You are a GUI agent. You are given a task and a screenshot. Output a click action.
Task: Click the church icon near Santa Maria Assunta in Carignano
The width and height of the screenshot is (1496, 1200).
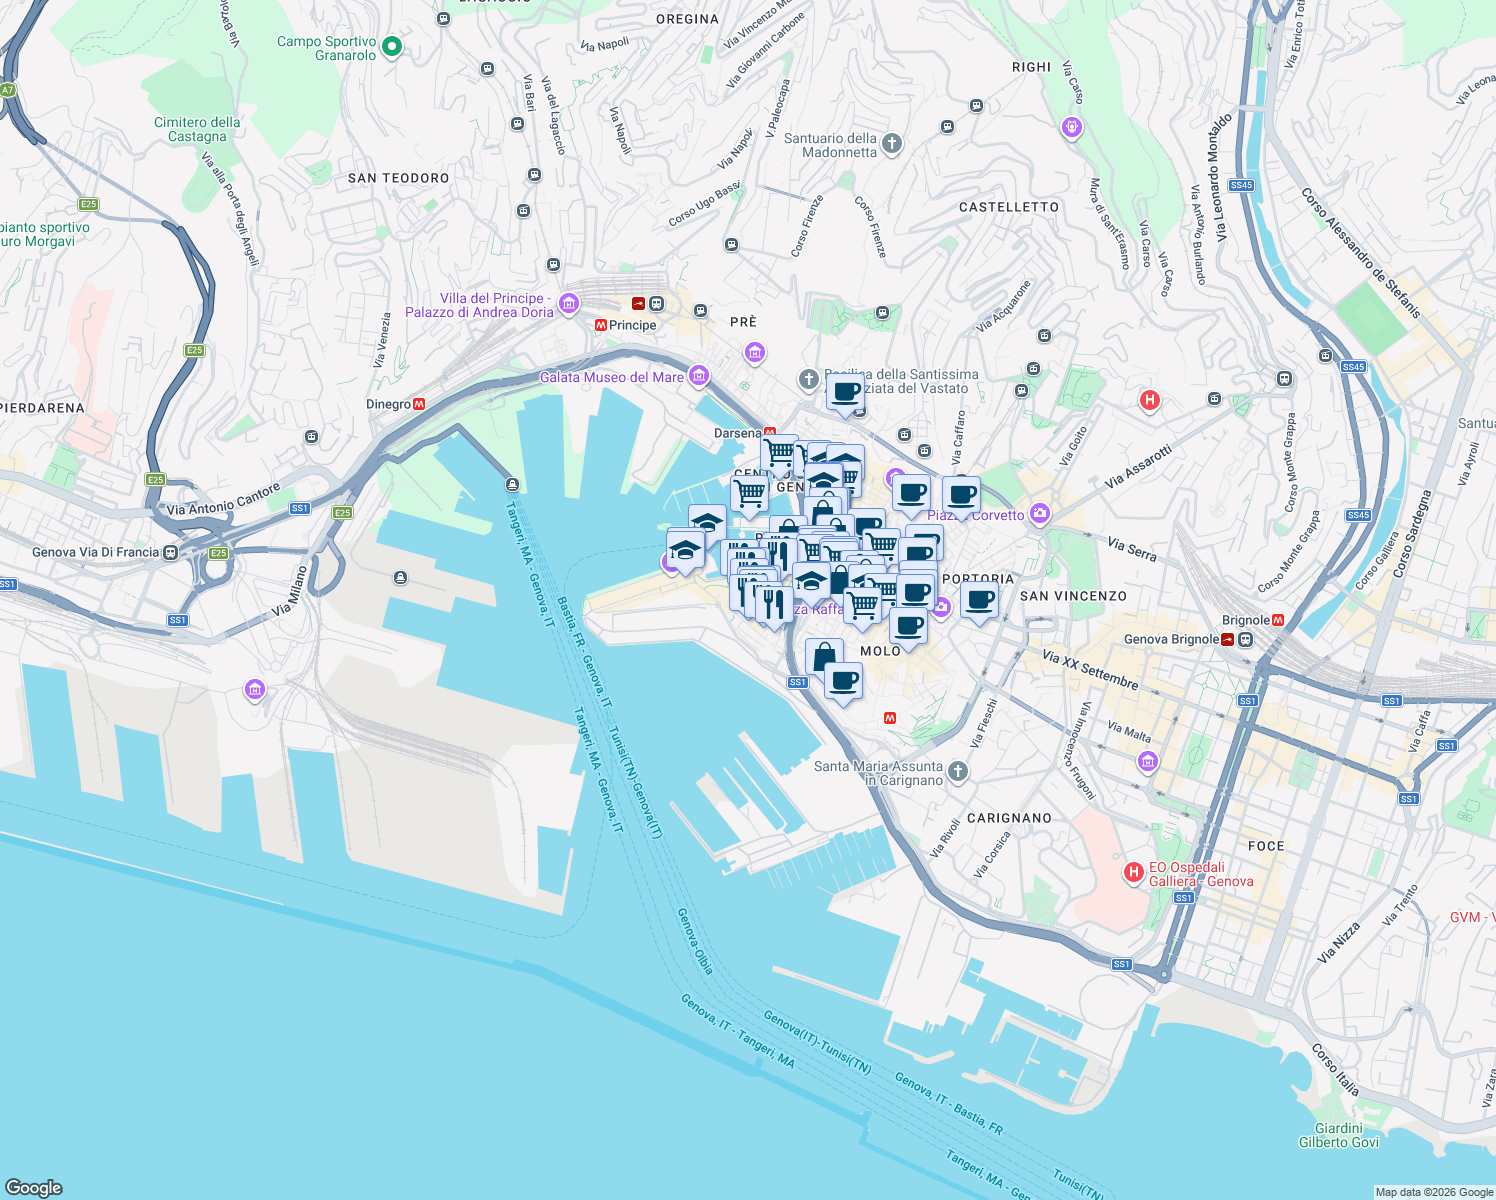957,769
